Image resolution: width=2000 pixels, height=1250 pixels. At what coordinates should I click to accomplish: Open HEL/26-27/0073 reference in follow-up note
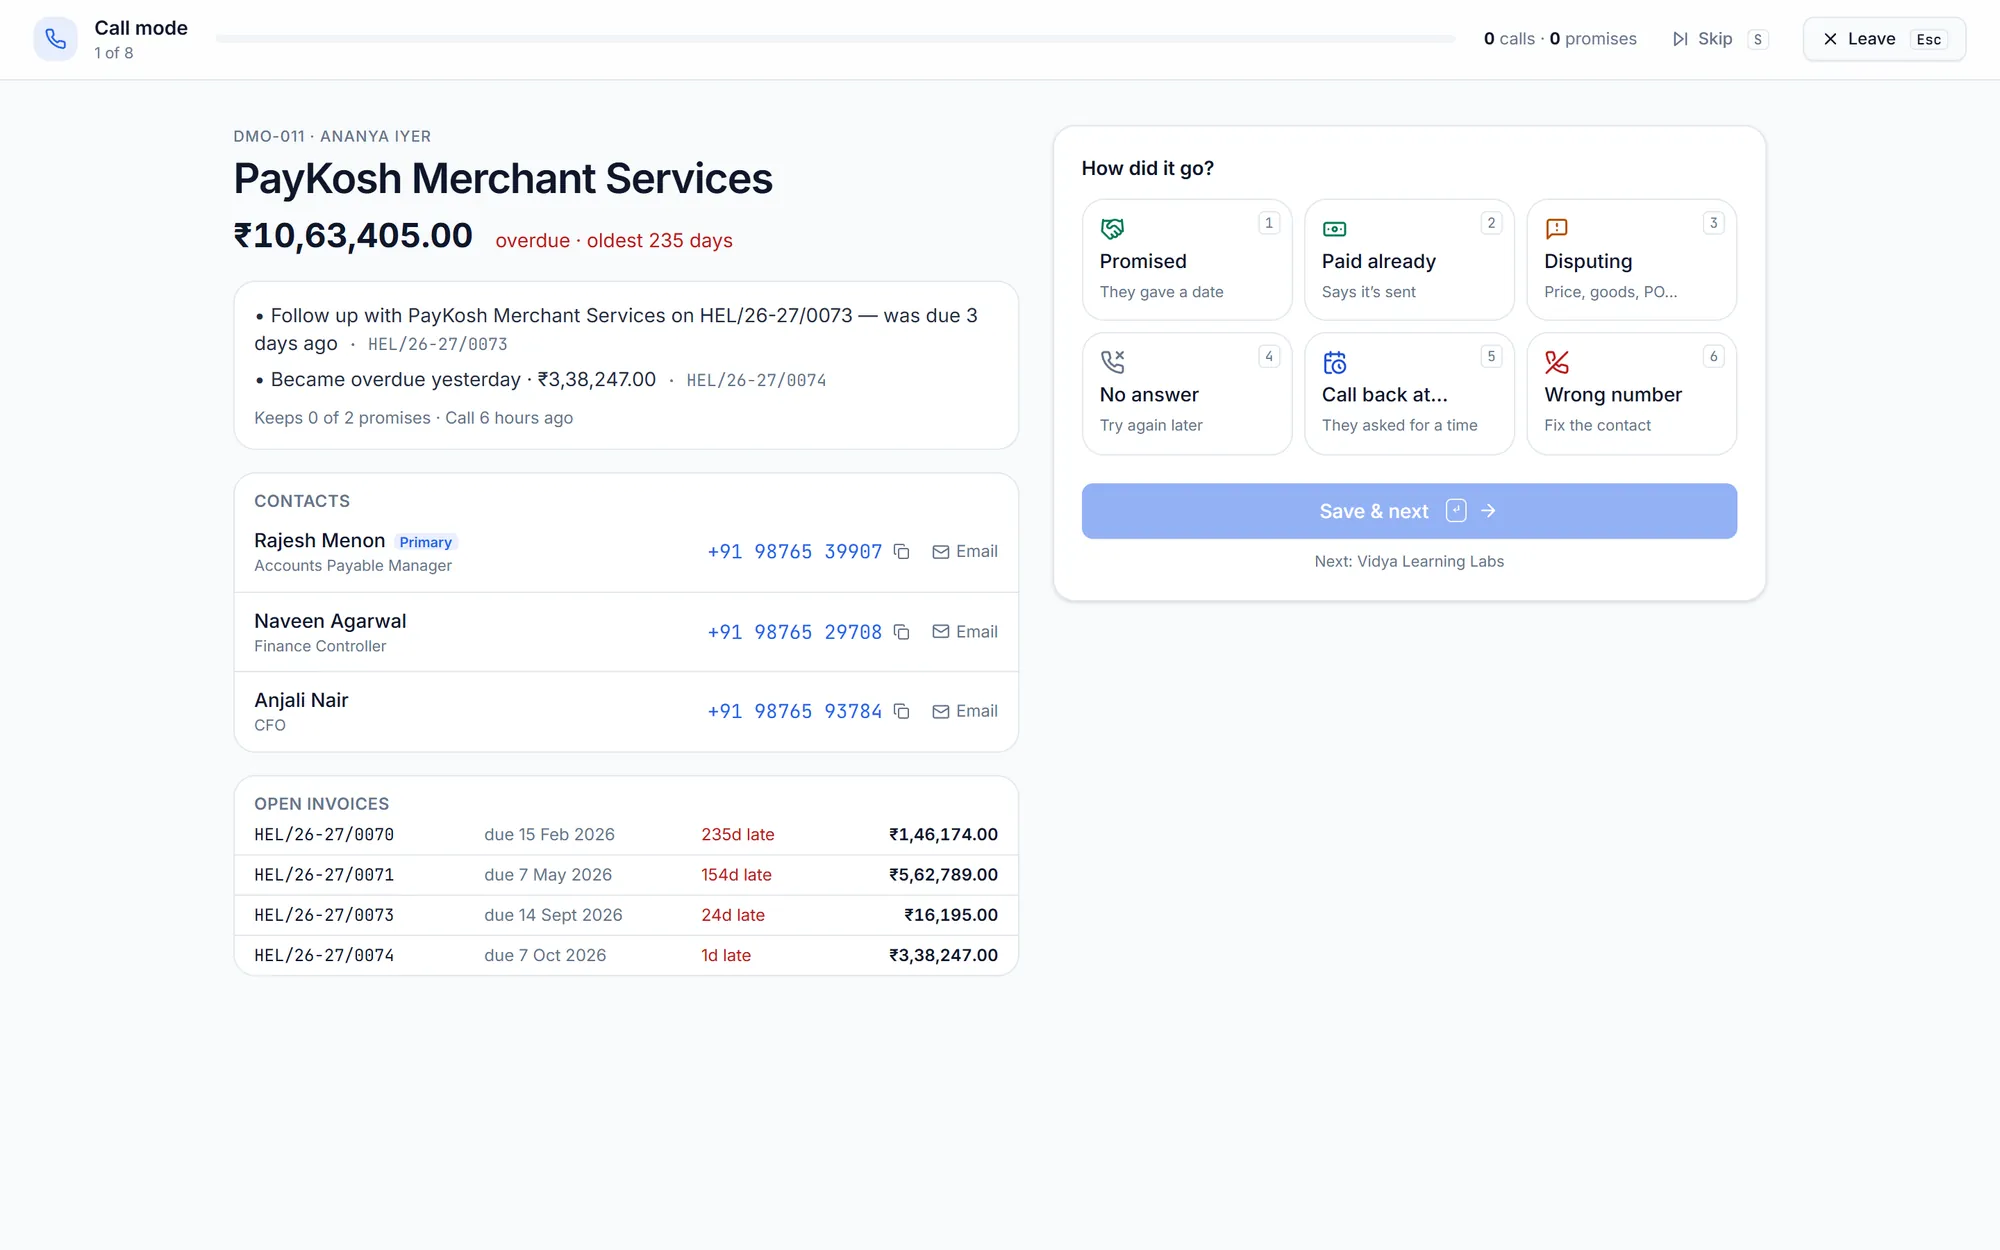437,344
